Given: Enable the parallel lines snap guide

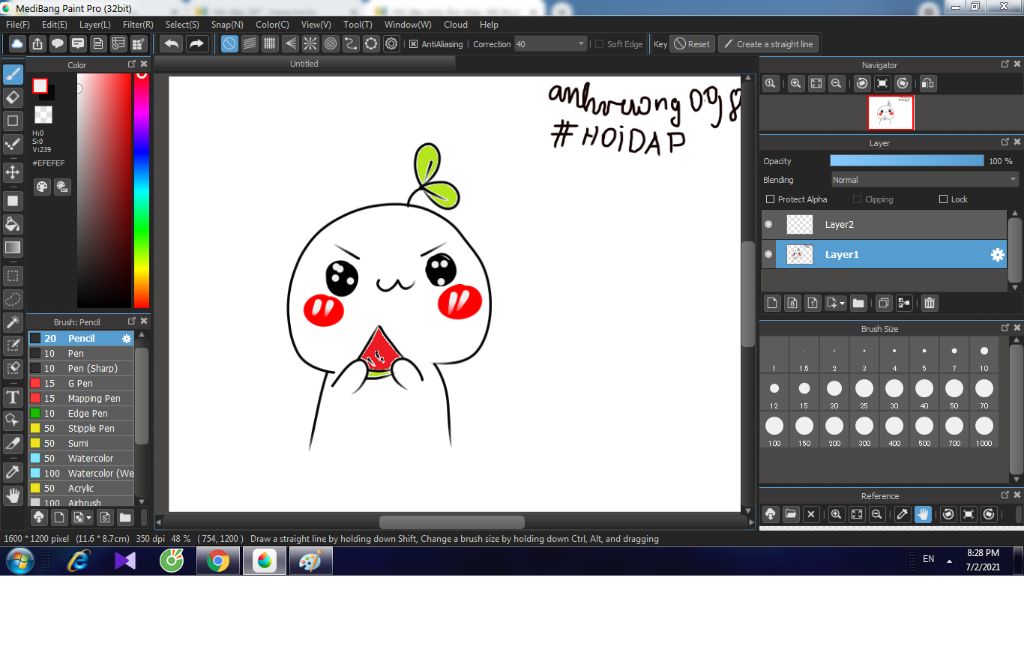Looking at the screenshot, I should pyautogui.click(x=249, y=44).
